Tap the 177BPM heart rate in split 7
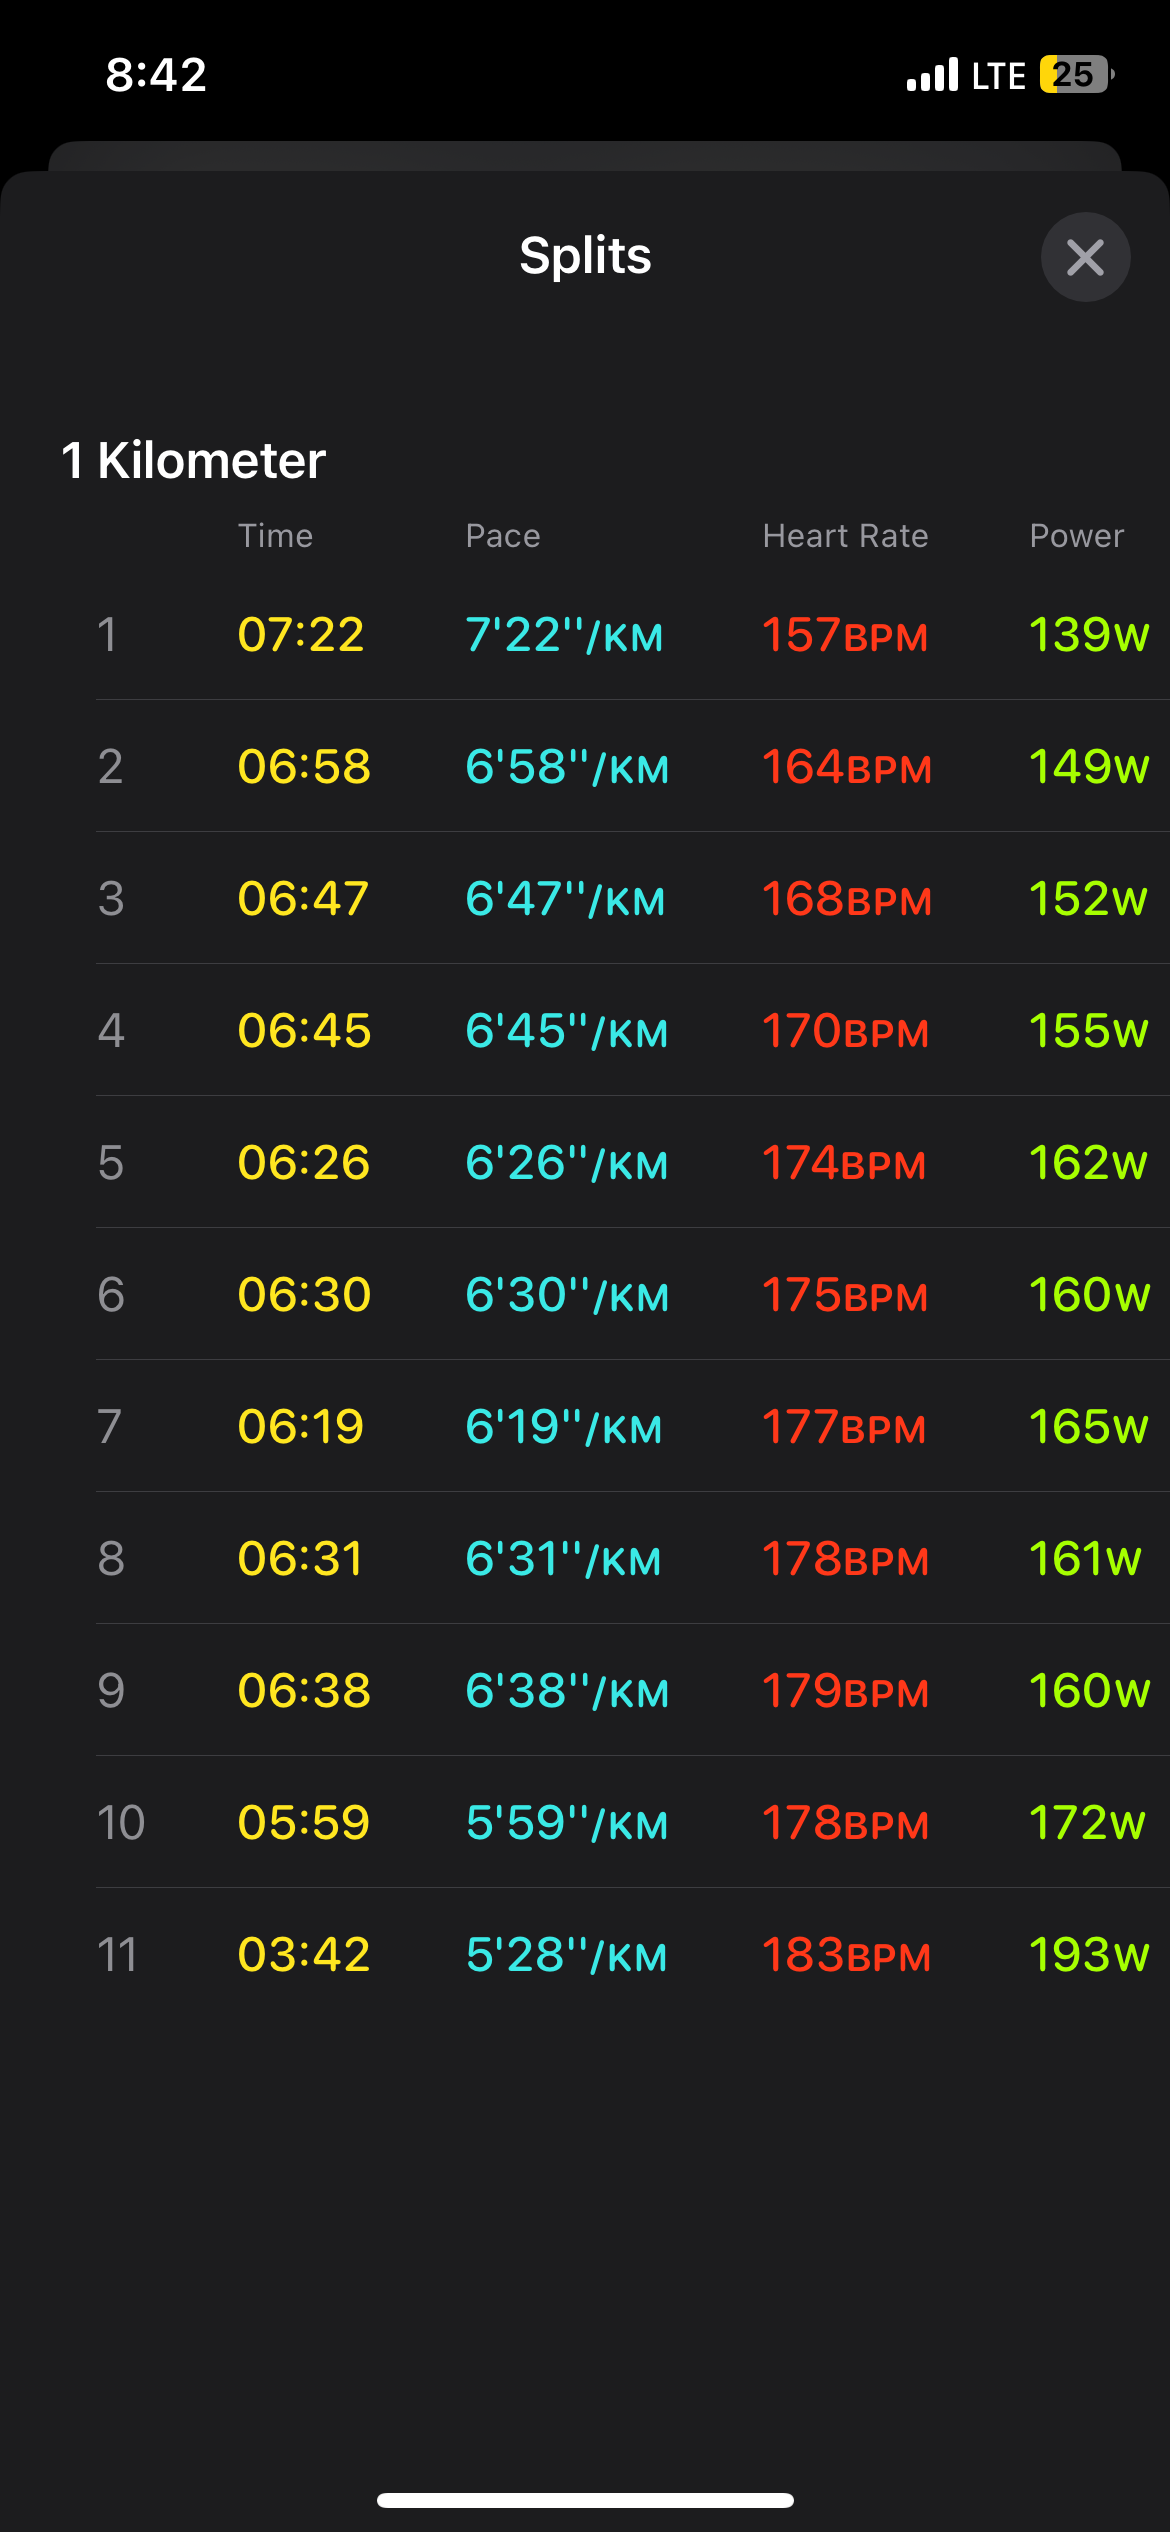Viewport: 1170px width, 2532px height. 843,1427
